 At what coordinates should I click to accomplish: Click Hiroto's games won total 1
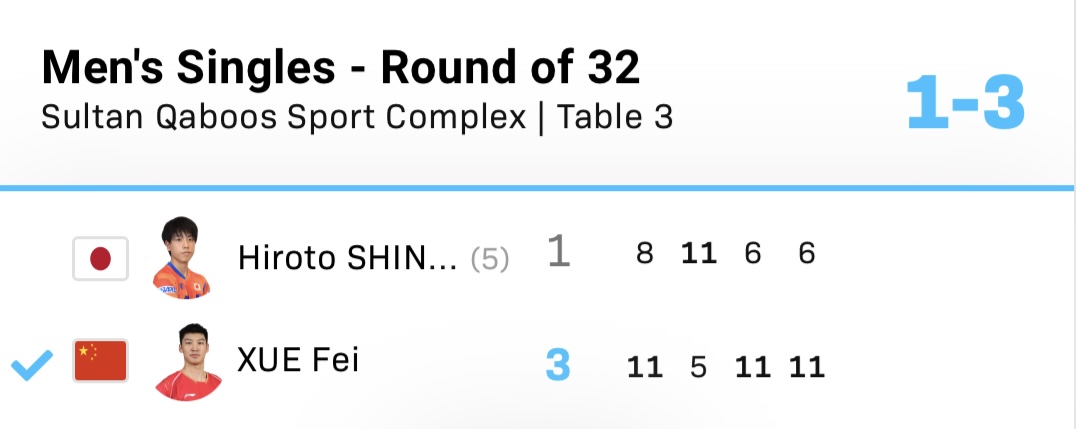(559, 251)
